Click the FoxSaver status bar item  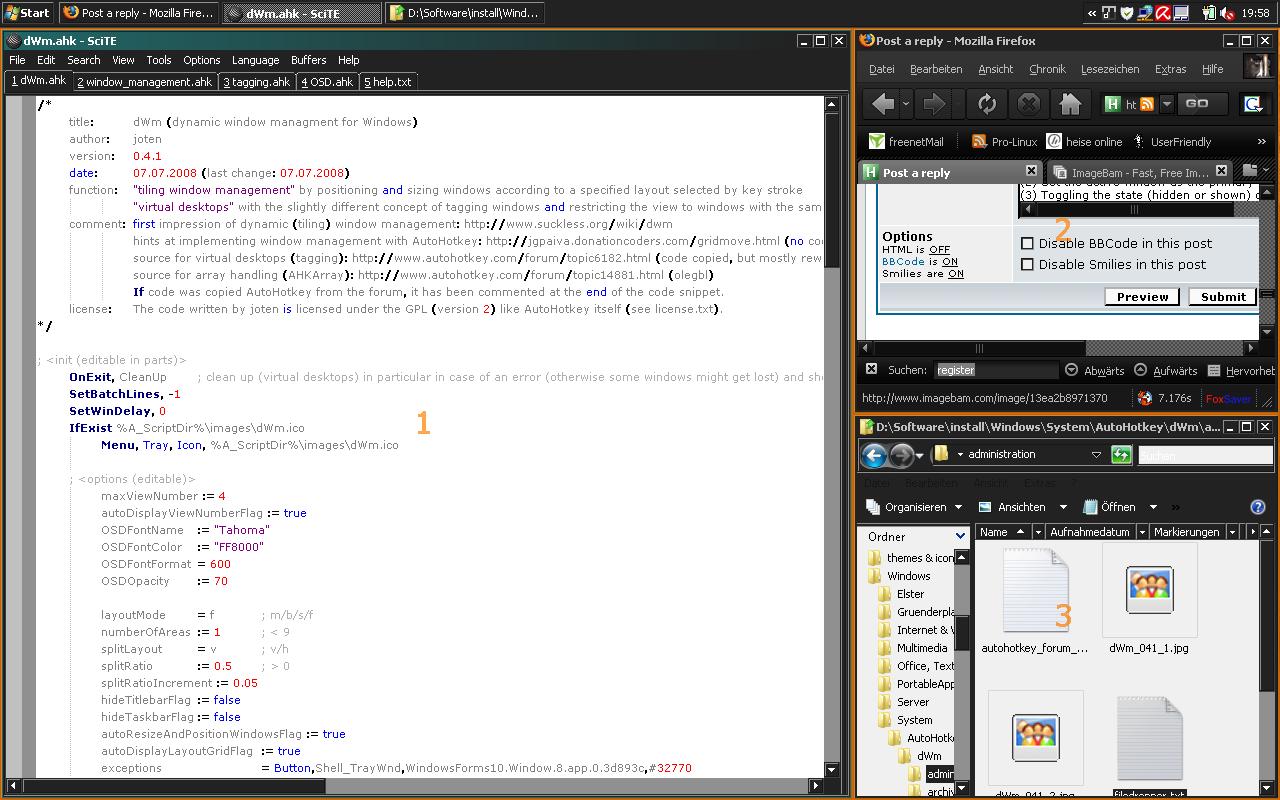click(x=1228, y=398)
